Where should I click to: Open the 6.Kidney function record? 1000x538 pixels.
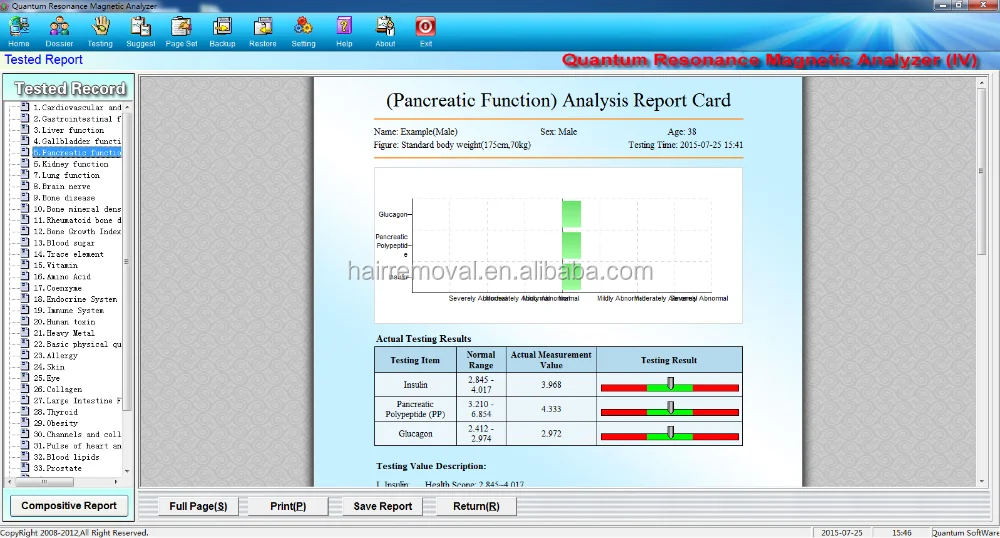point(71,164)
